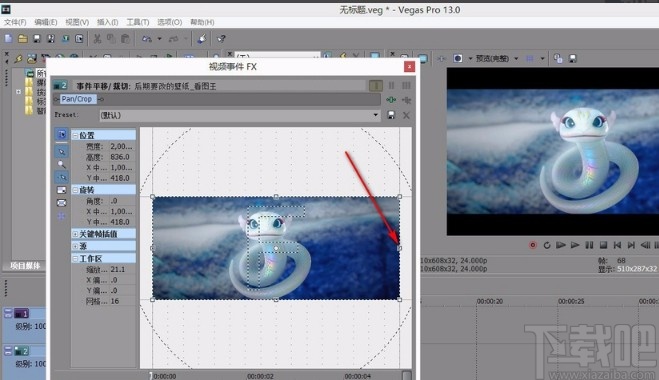The width and height of the screenshot is (659, 380).
Task: Collapse the 位置 property group
Action: [x=75, y=135]
